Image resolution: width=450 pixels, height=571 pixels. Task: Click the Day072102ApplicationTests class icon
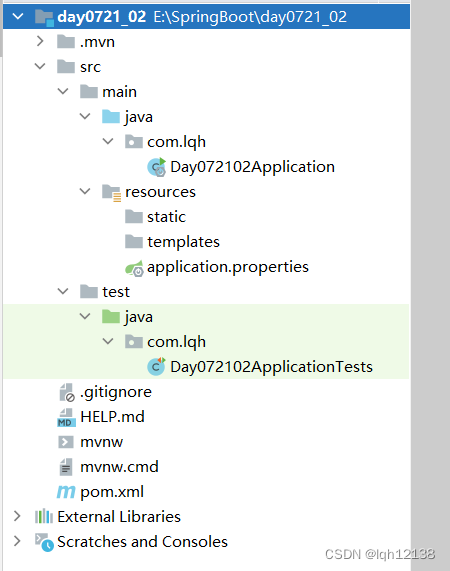click(x=157, y=366)
